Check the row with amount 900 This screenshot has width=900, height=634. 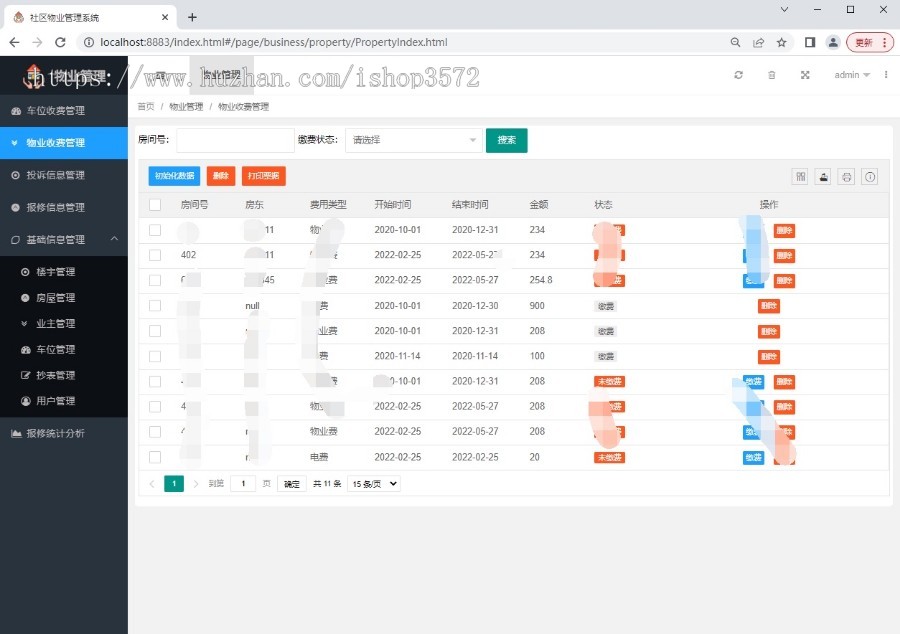pos(155,306)
